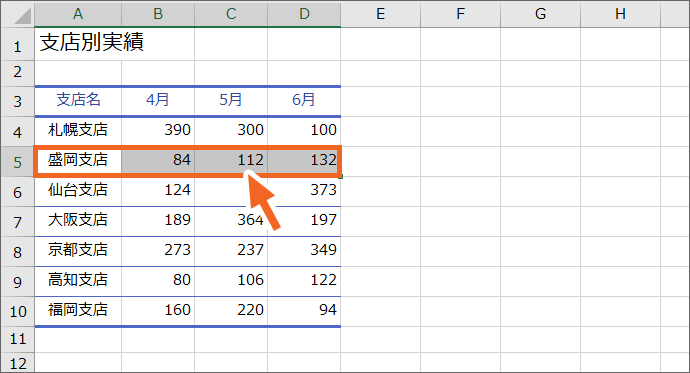Select row 4 header
Image resolution: width=690 pixels, height=373 pixels.
[x=18, y=132]
